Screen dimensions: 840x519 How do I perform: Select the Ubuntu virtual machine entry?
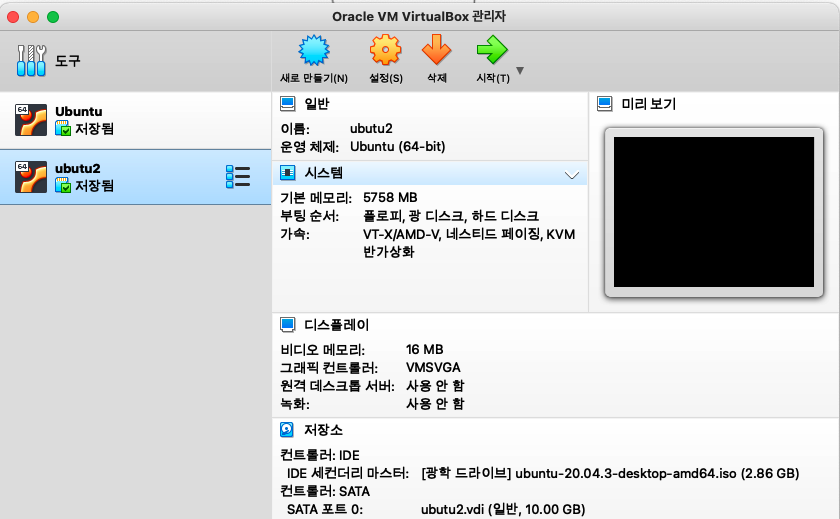(x=136, y=120)
